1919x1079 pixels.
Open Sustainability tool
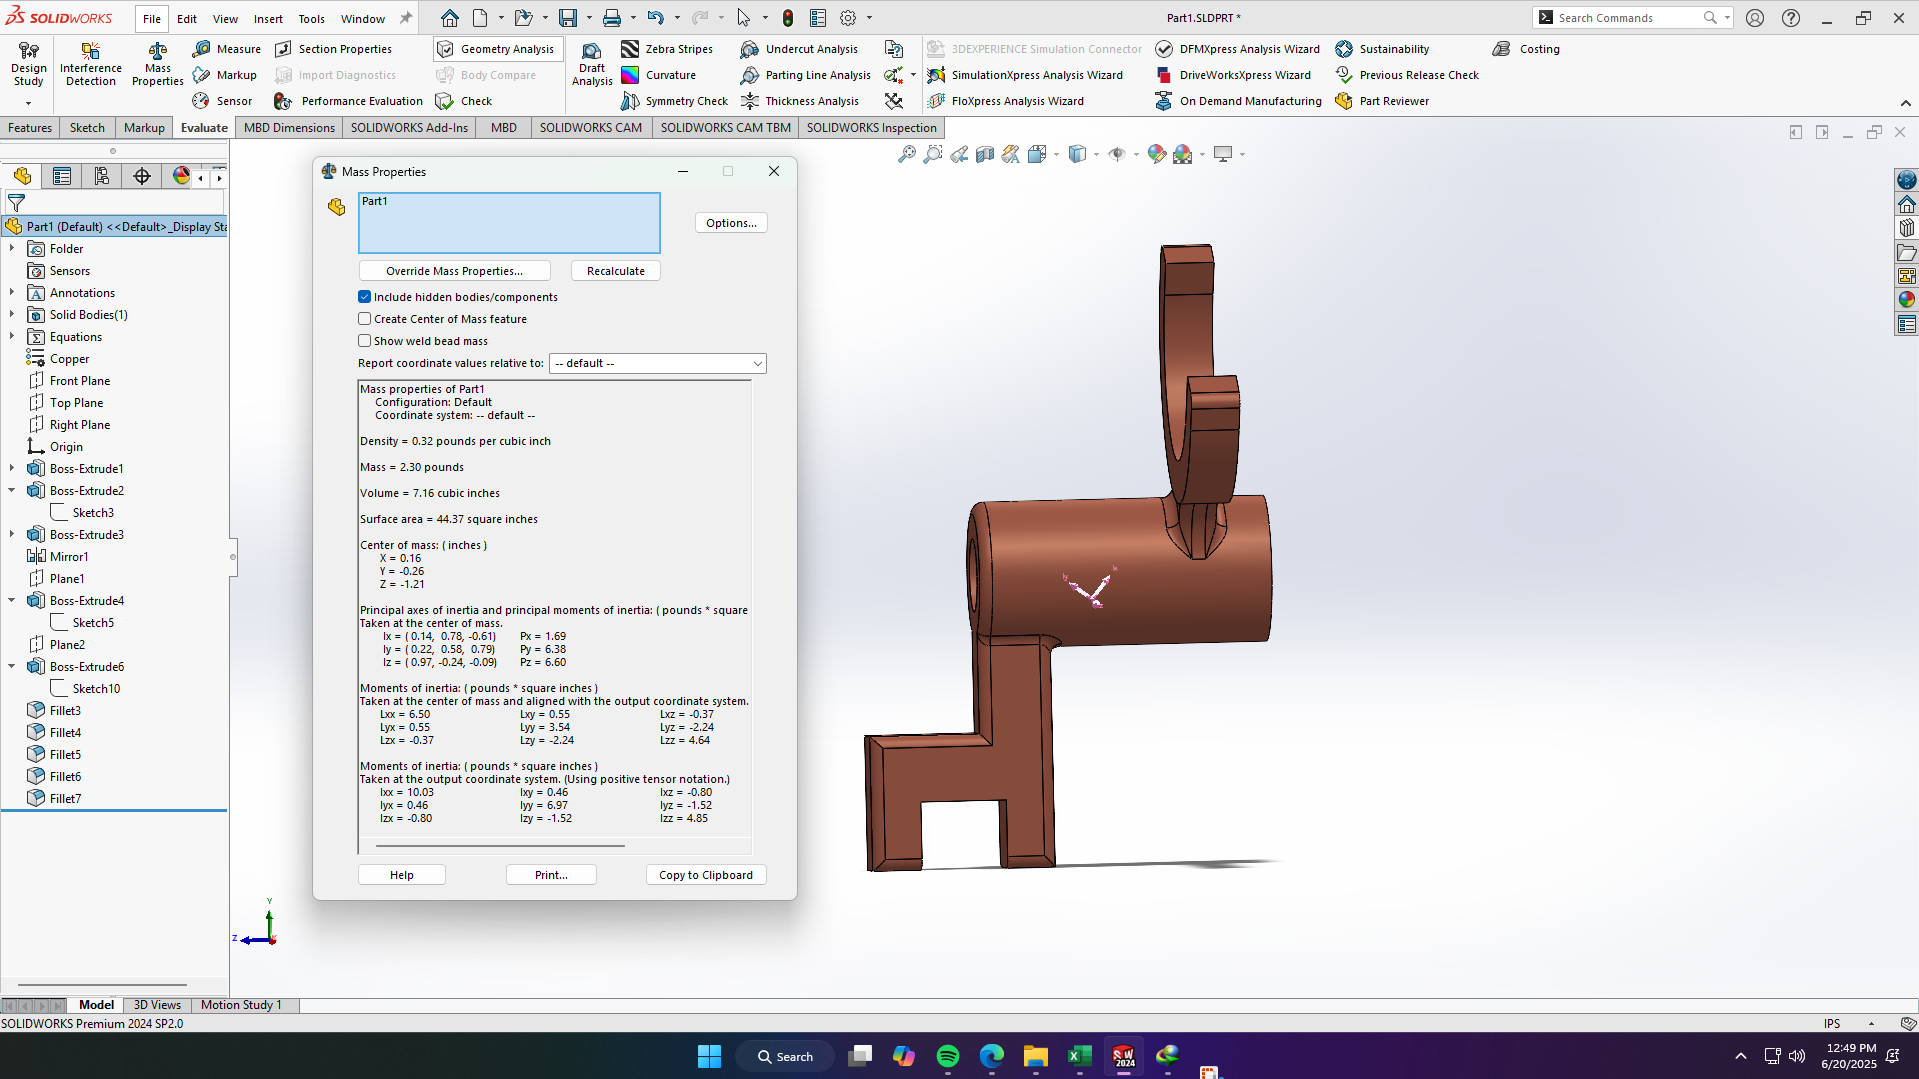coord(1382,49)
